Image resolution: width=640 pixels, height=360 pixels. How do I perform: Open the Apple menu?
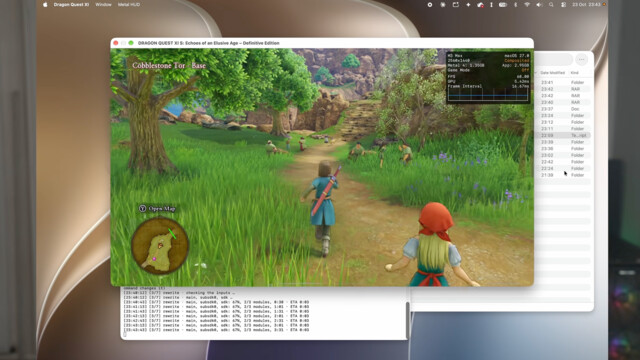[x=45, y=4]
